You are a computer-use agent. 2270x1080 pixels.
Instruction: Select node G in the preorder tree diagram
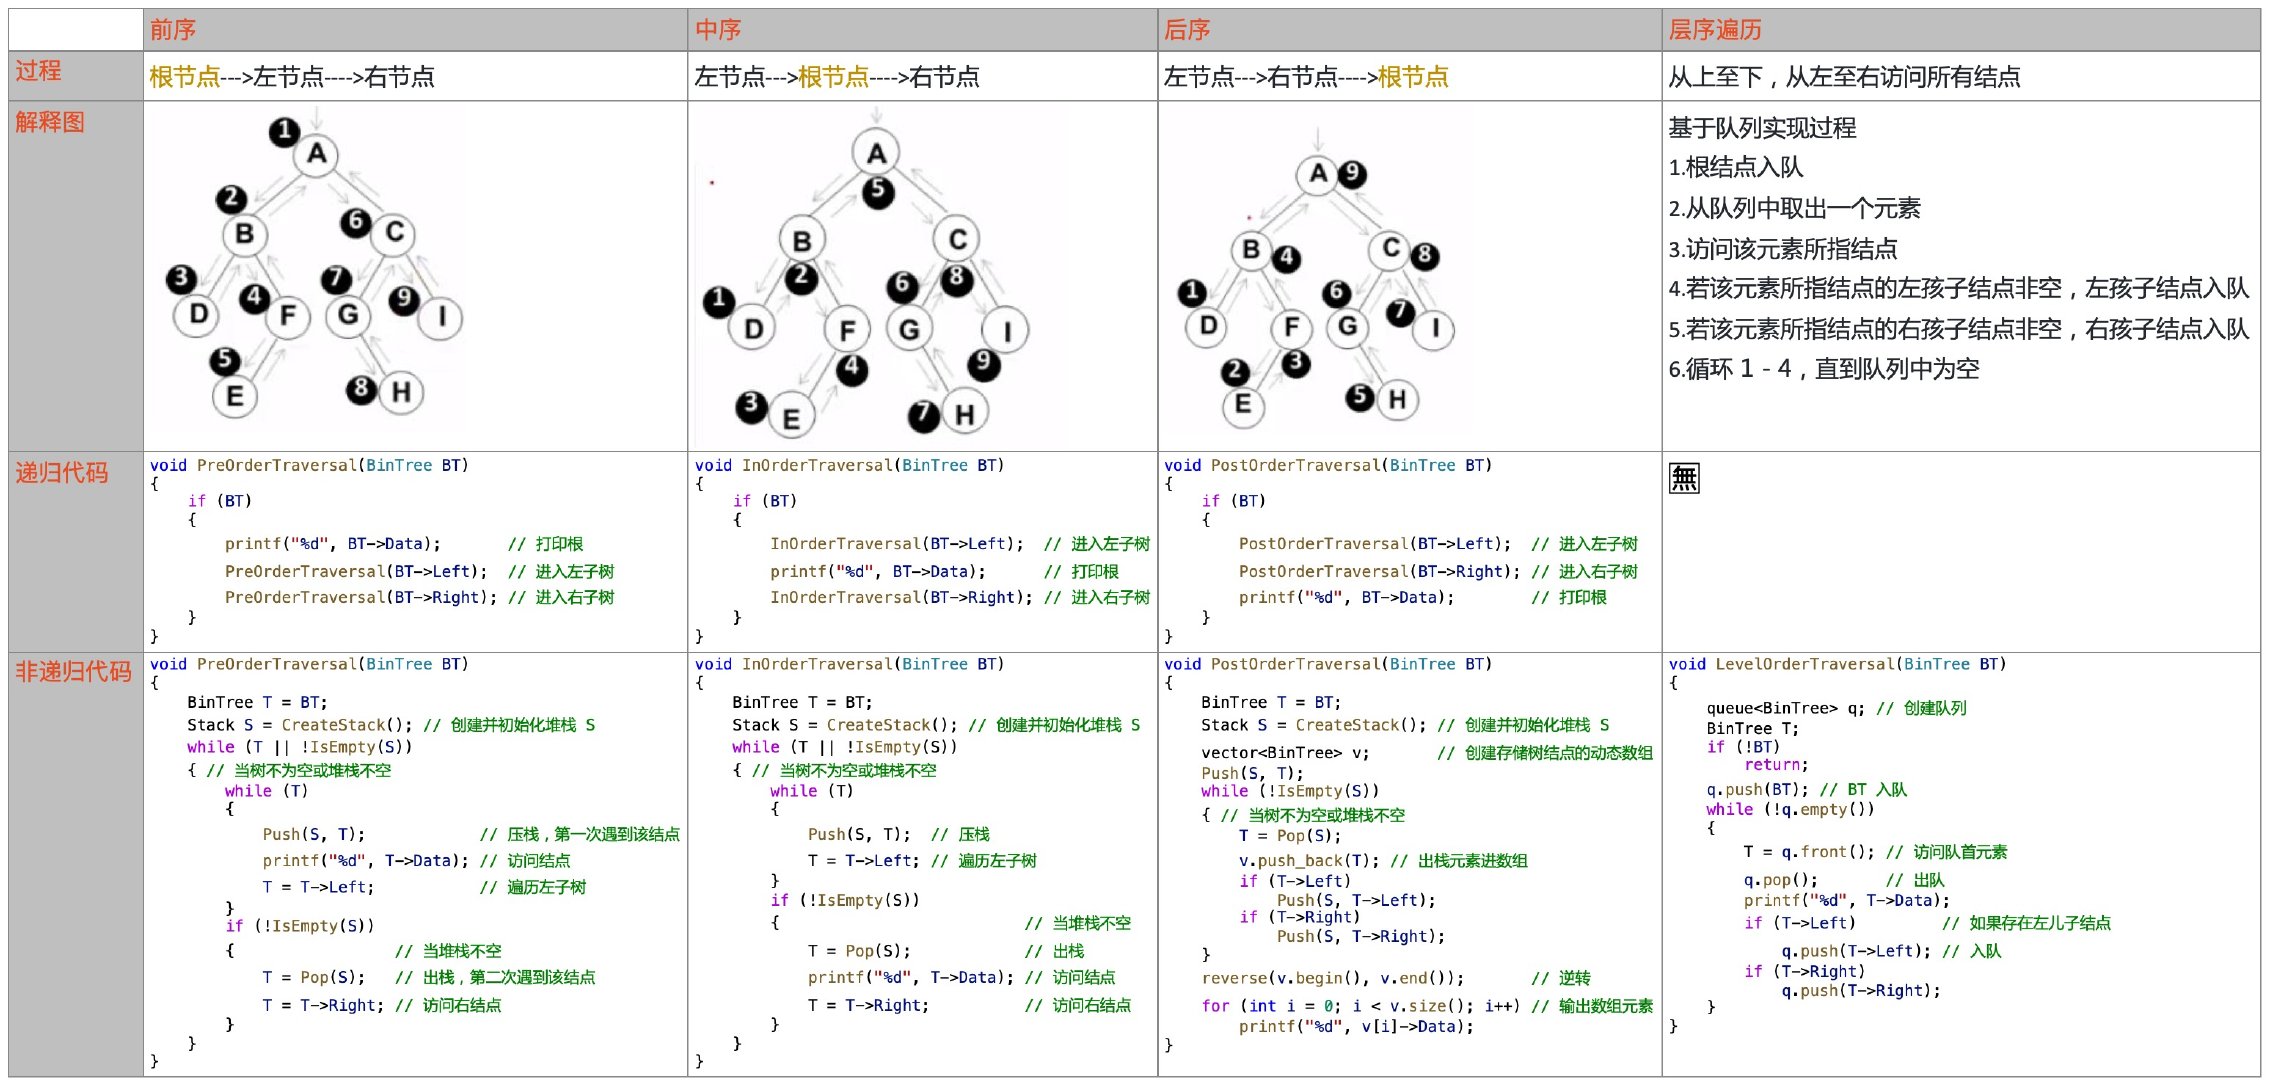(347, 315)
